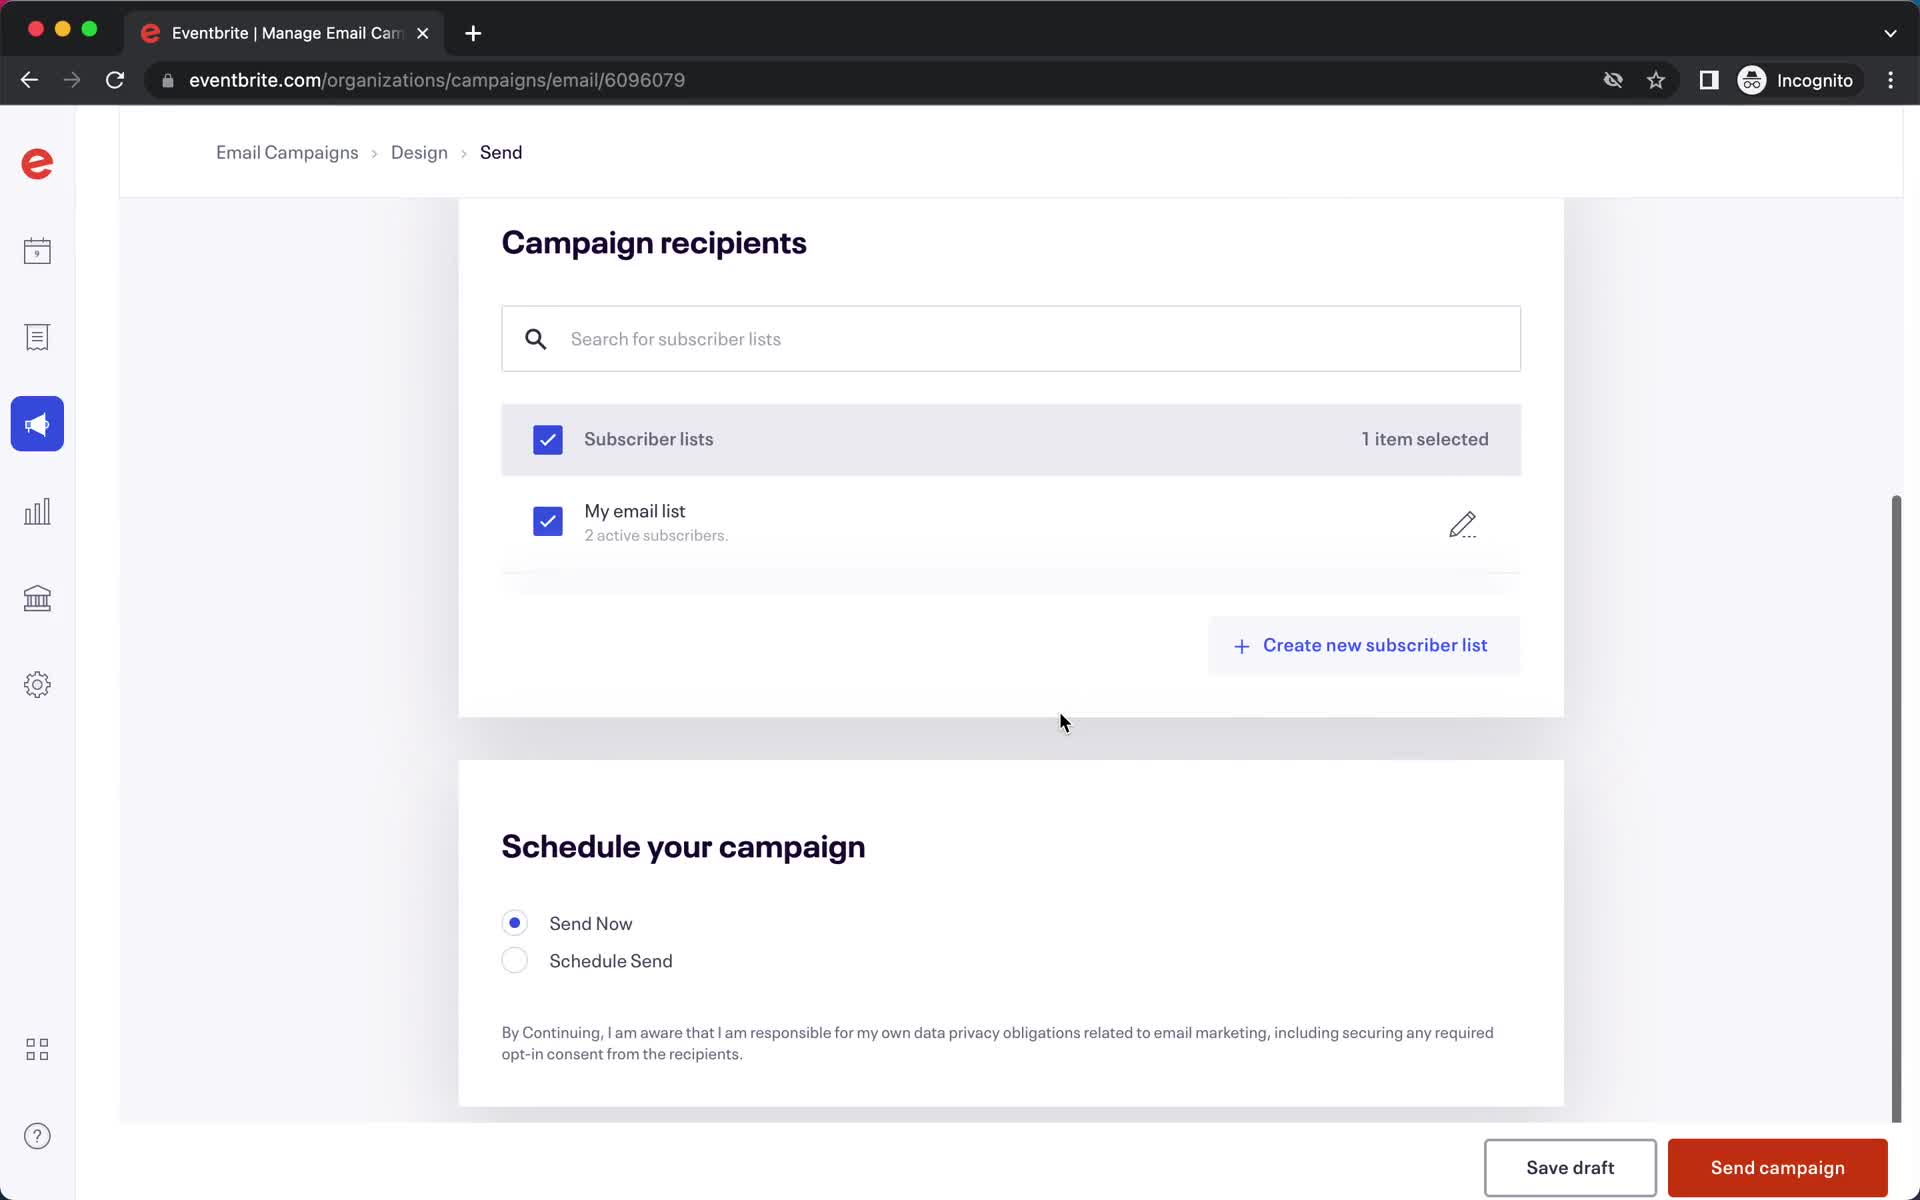
Task: Click the venue/building icon
Action: 37,597
